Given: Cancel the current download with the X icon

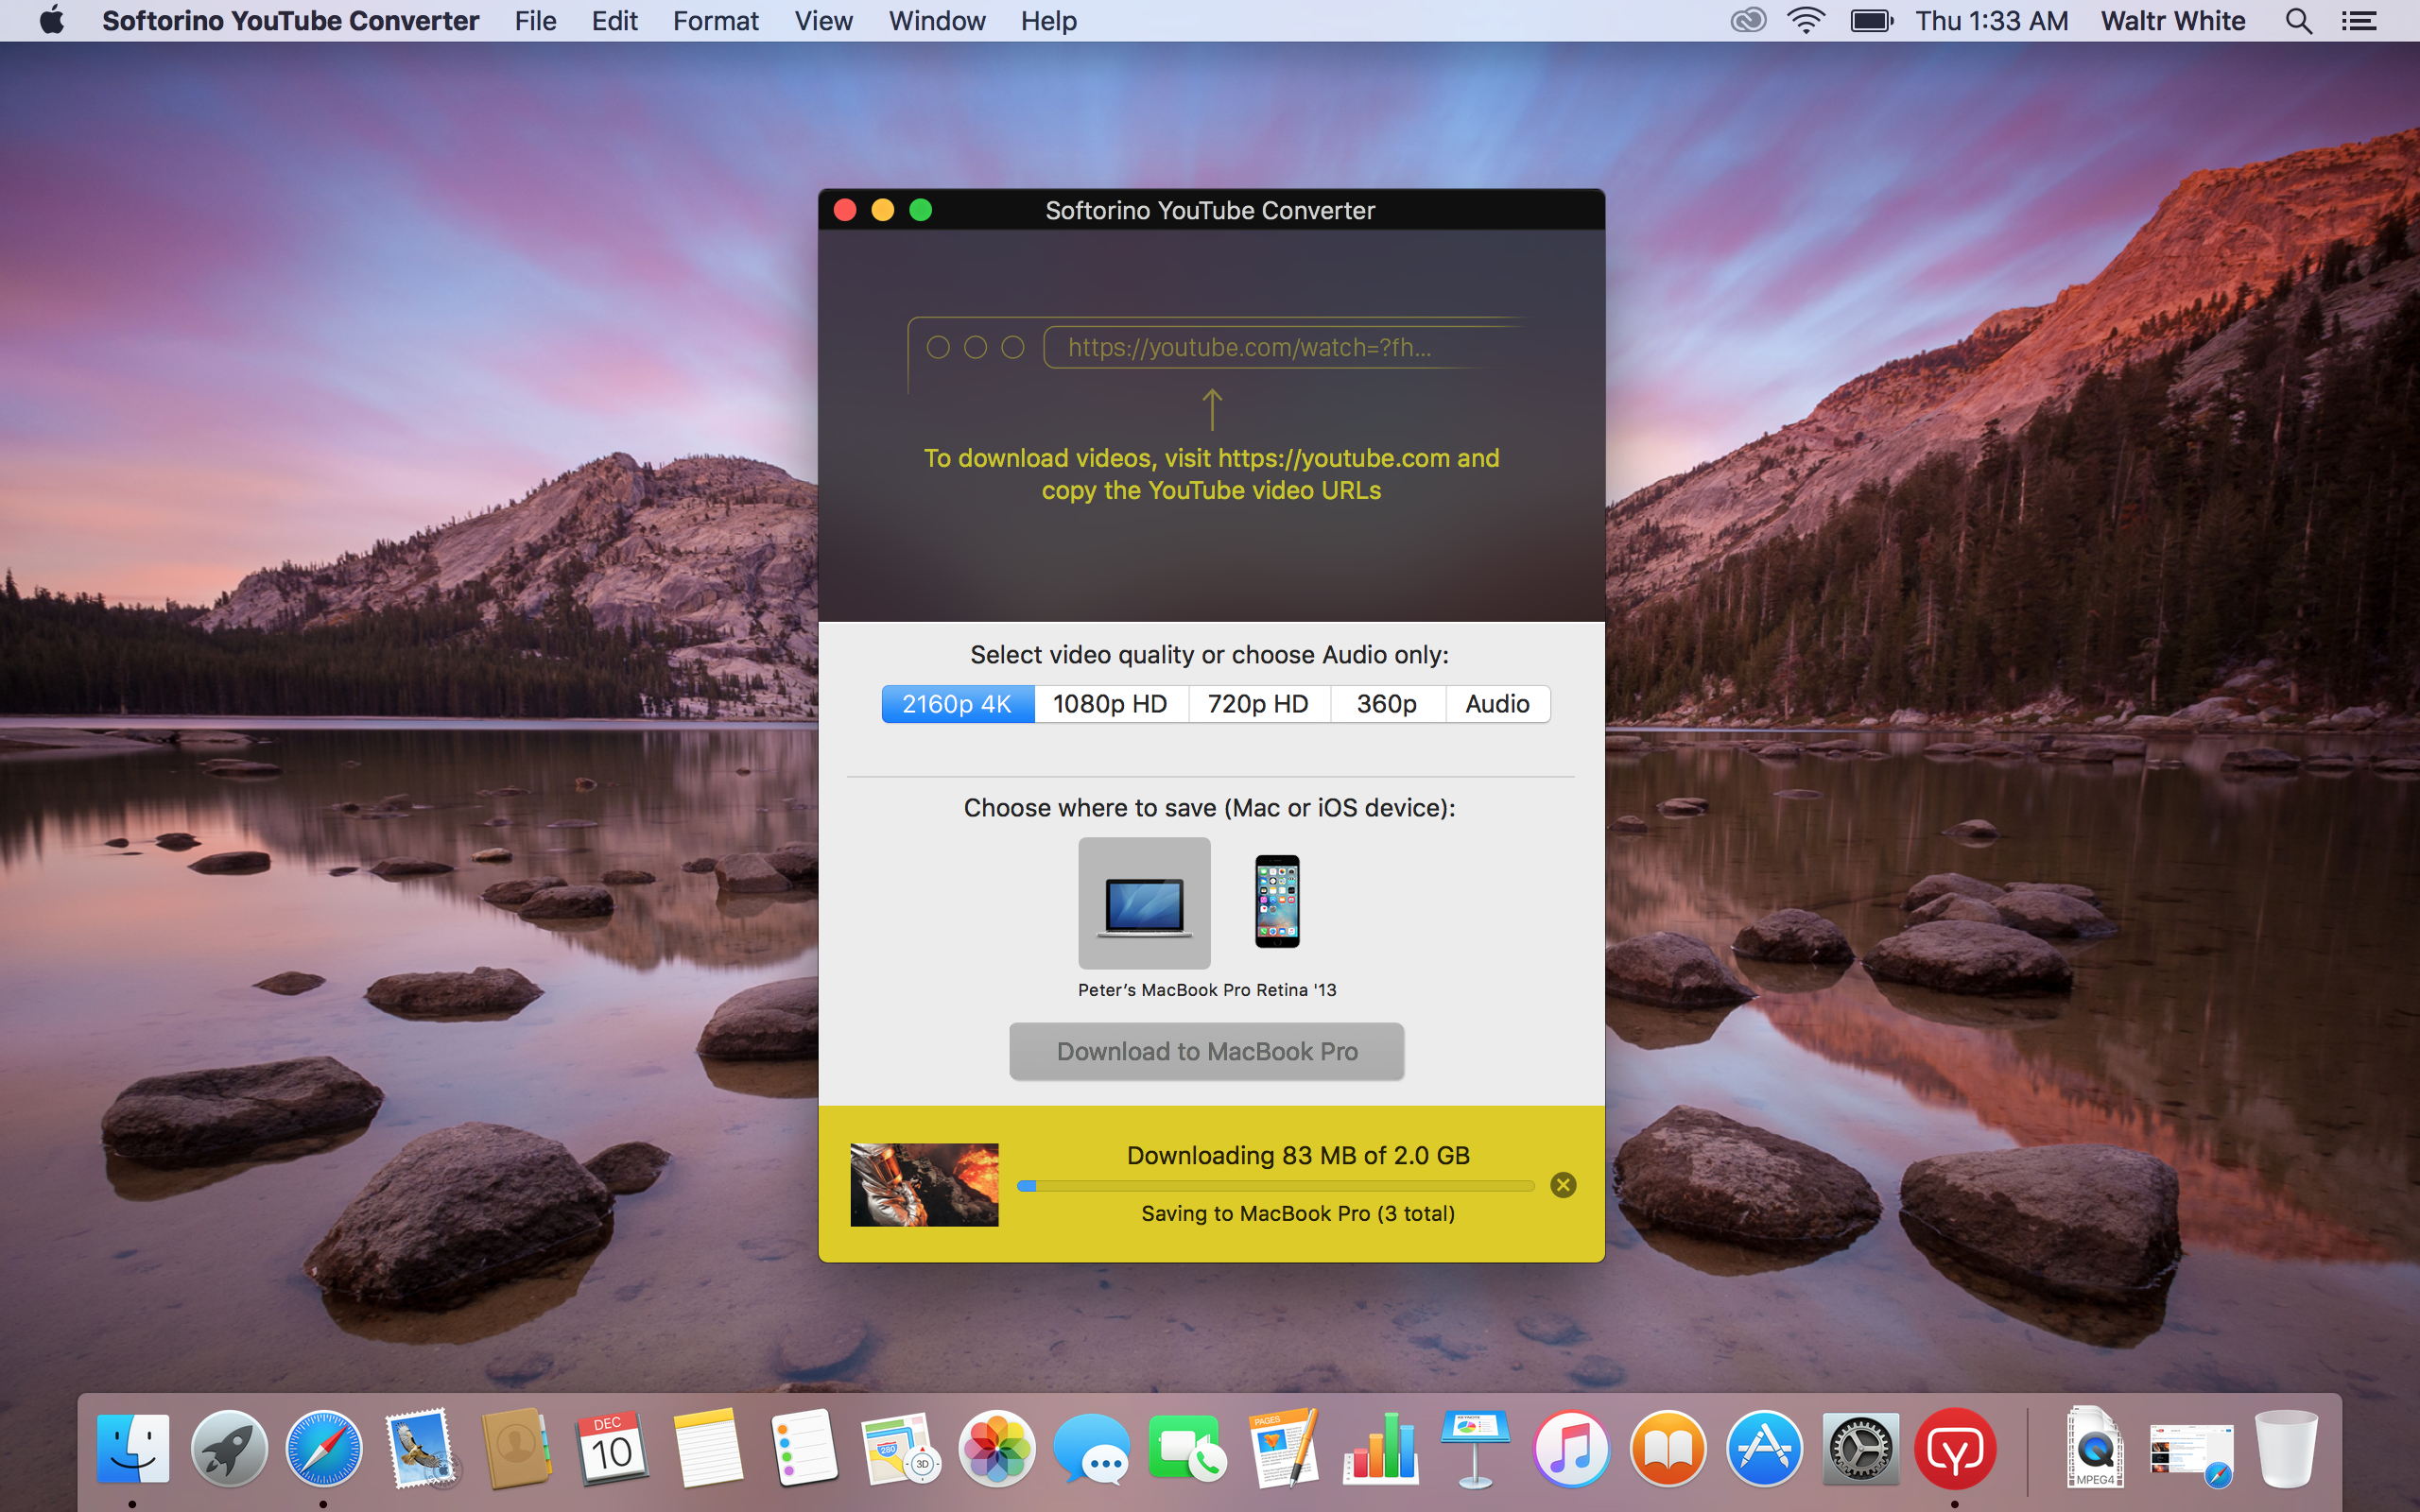Looking at the screenshot, I should coord(1563,1185).
